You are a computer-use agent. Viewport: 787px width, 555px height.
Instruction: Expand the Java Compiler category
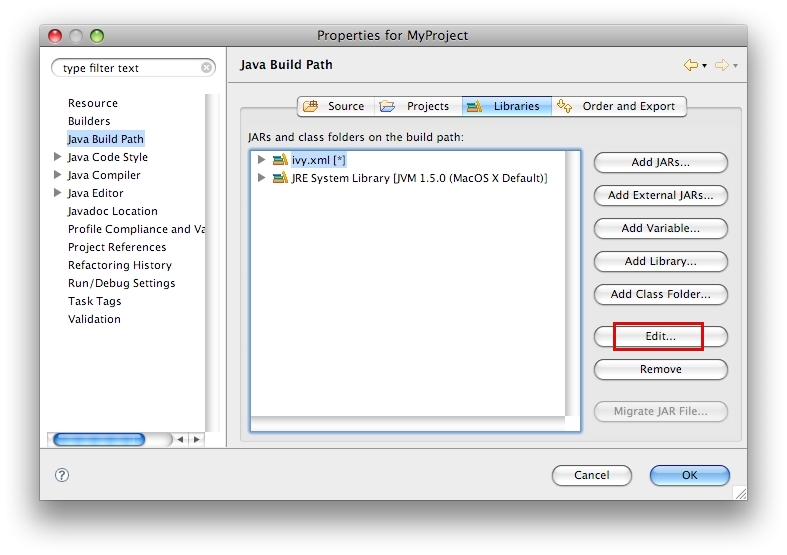click(58, 175)
